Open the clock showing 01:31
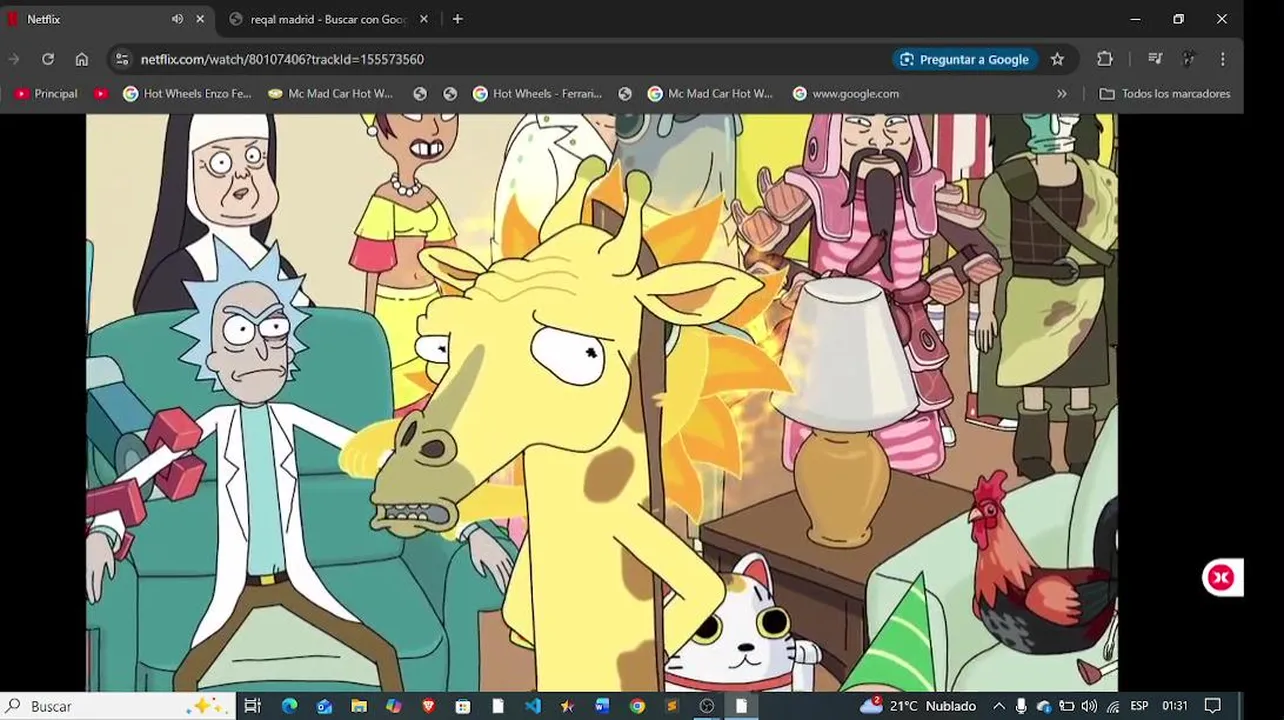1284x720 pixels. point(1175,706)
